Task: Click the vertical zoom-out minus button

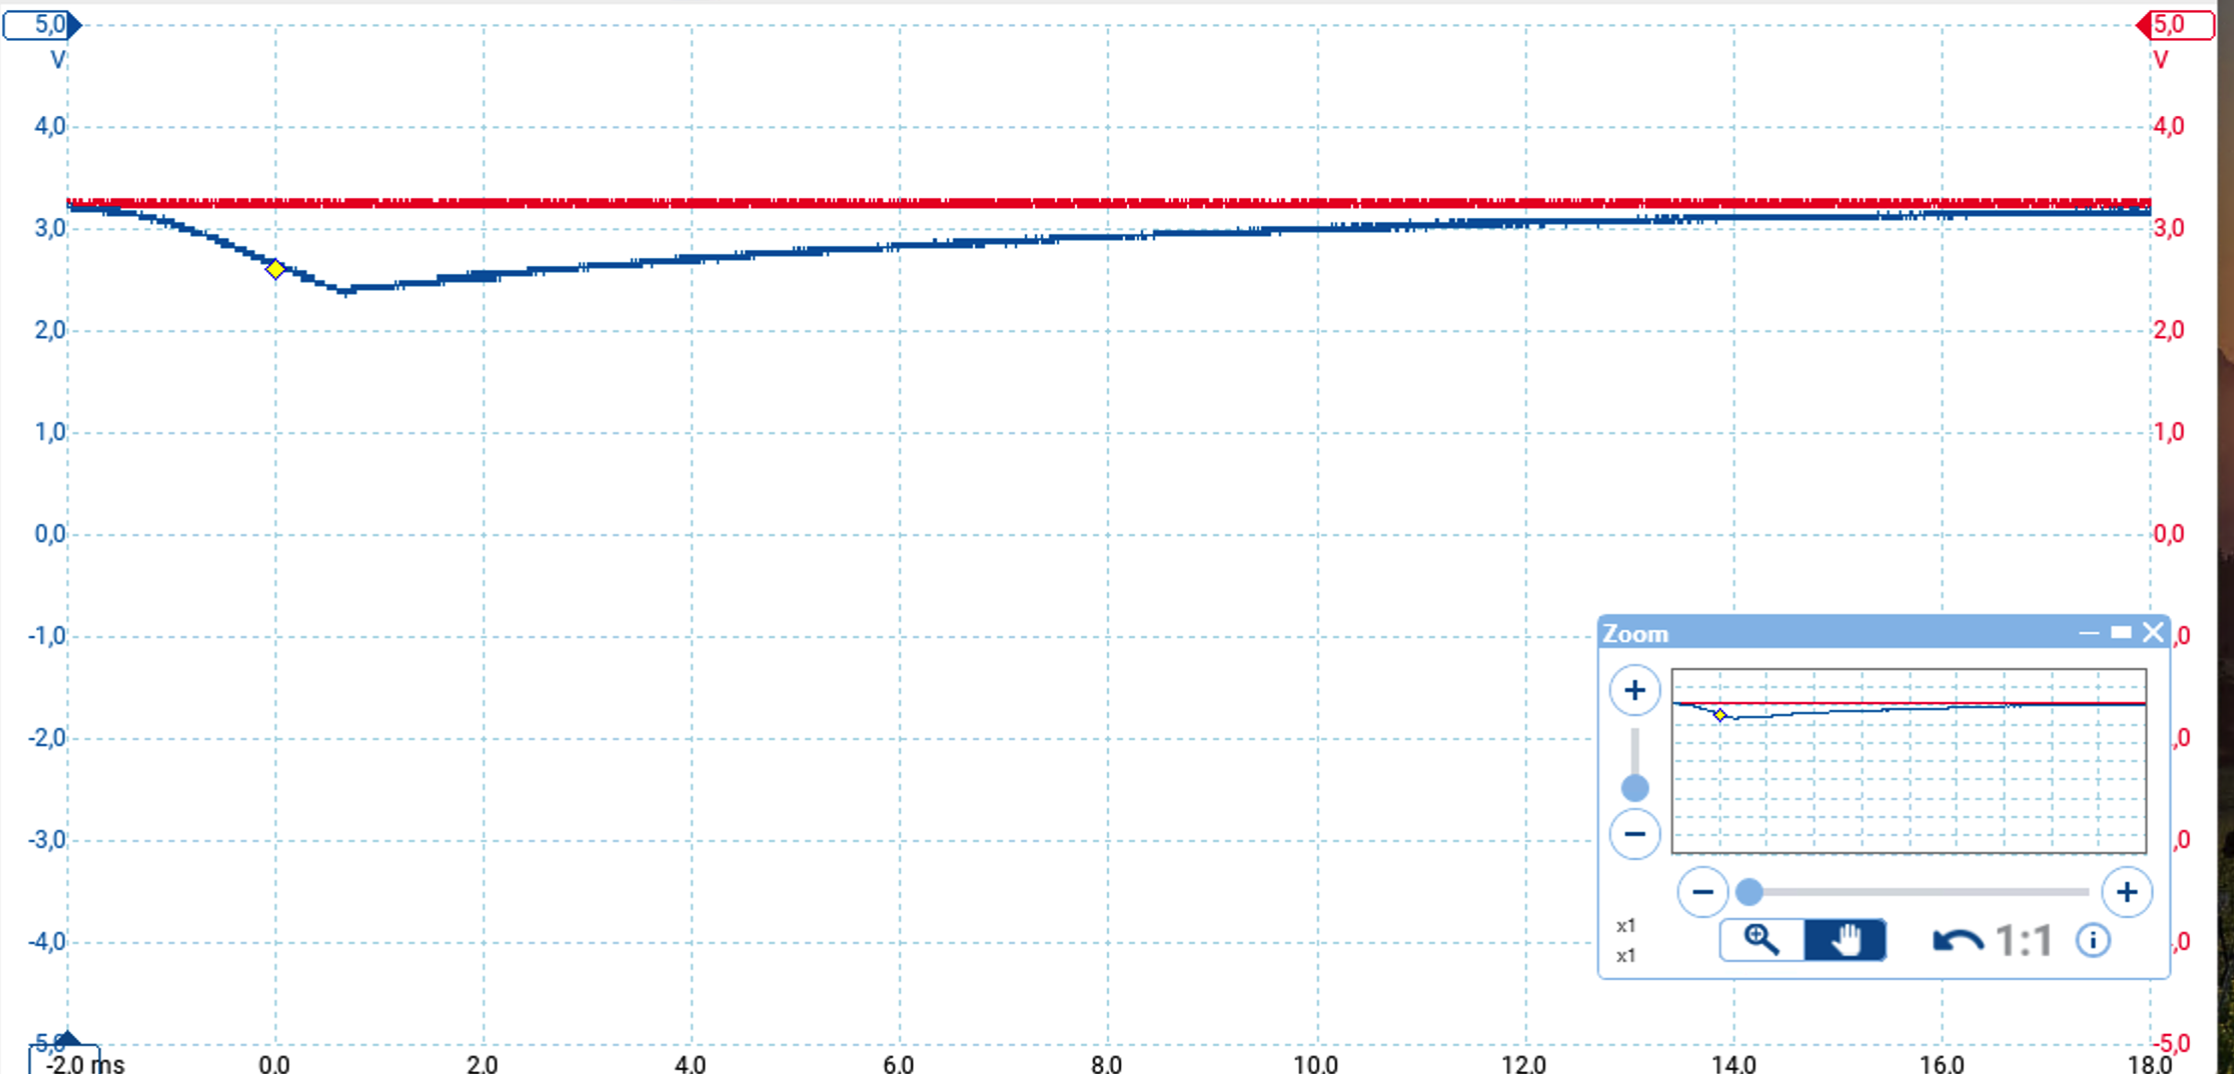Action: click(1634, 833)
